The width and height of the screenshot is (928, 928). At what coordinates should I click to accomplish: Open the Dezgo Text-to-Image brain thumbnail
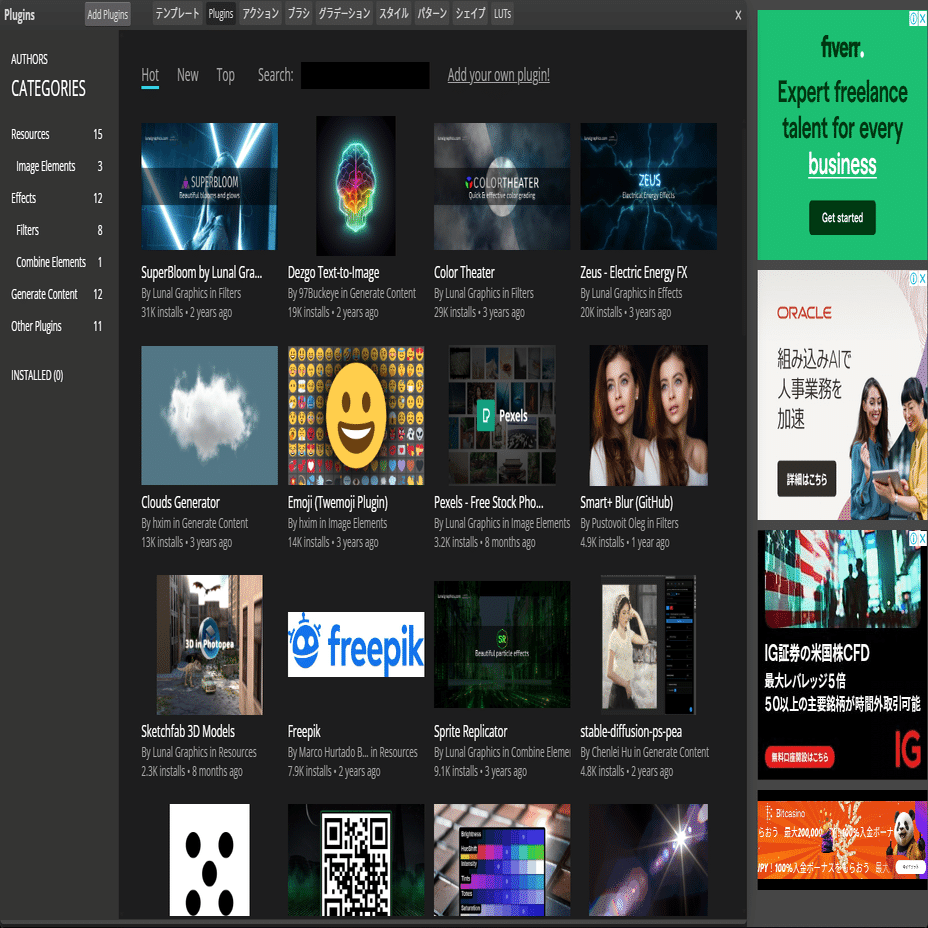pos(356,186)
